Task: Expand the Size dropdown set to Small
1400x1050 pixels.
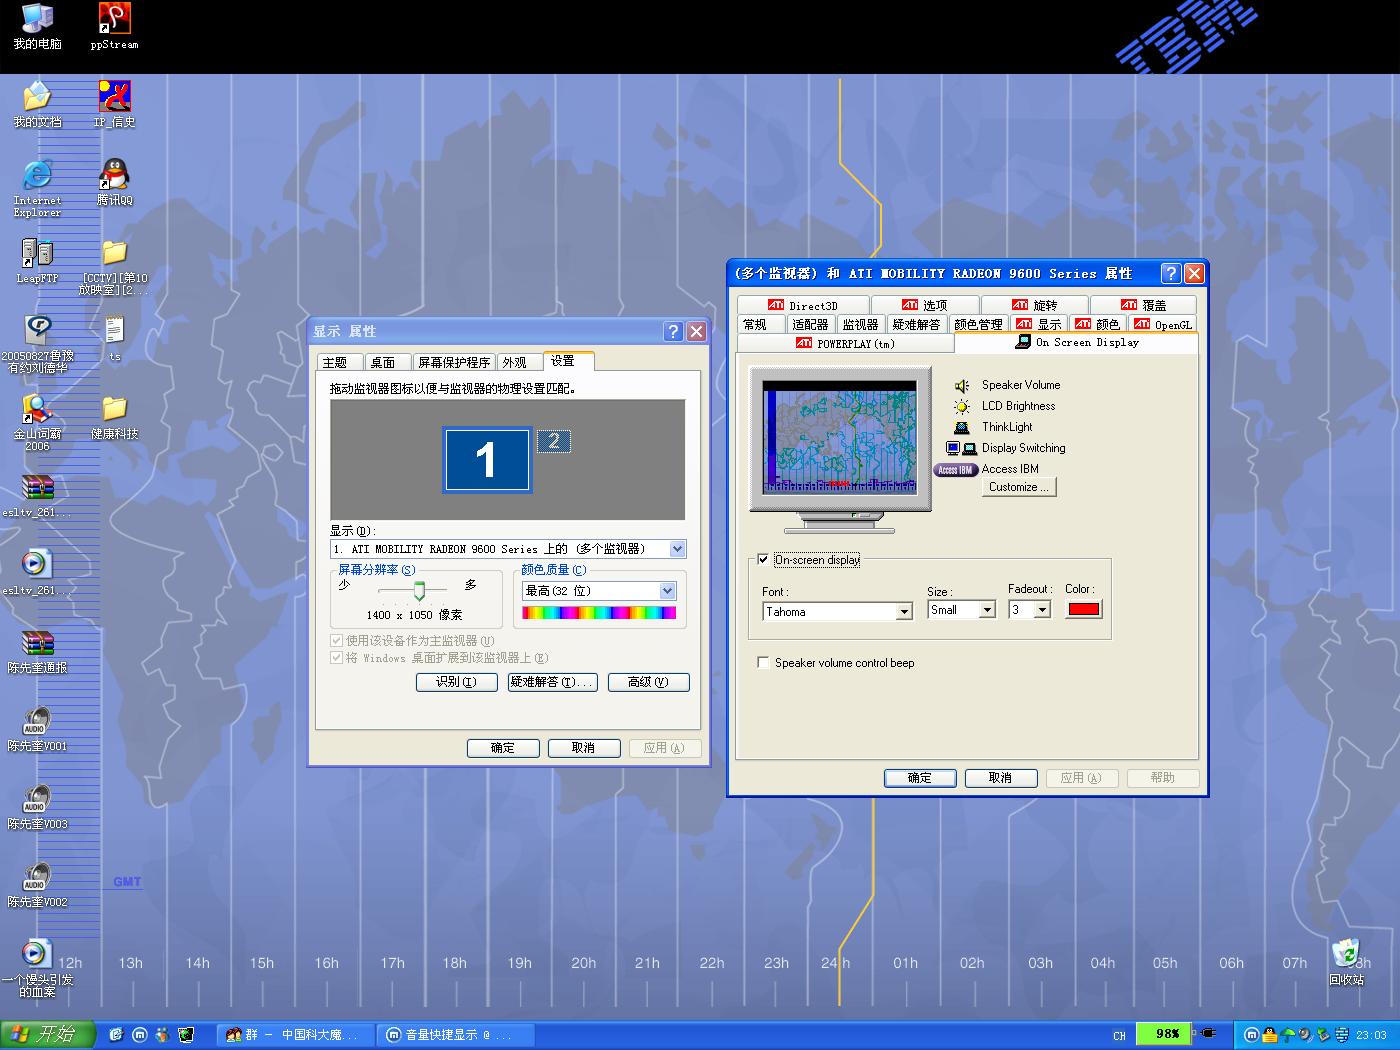Action: click(987, 610)
